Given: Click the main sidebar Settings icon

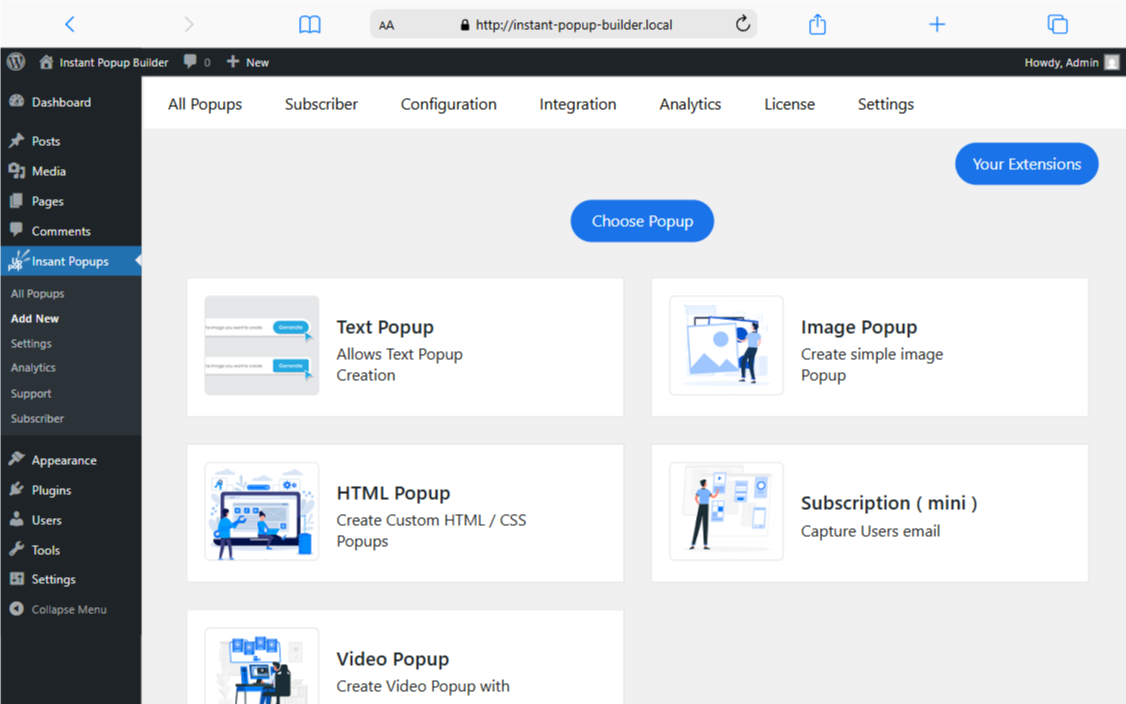Looking at the screenshot, I should [x=17, y=579].
